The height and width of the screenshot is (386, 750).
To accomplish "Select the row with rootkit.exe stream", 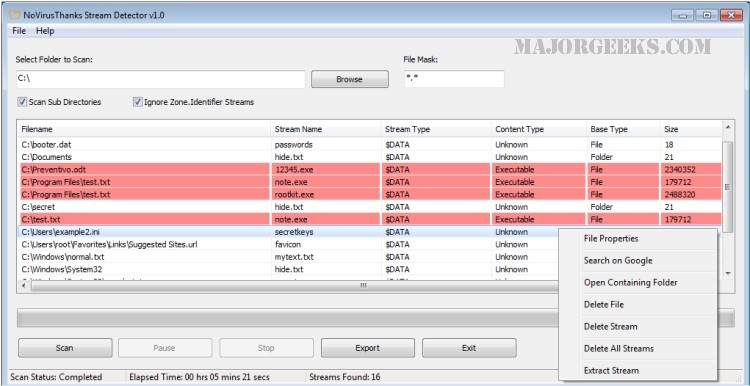I will (369, 194).
